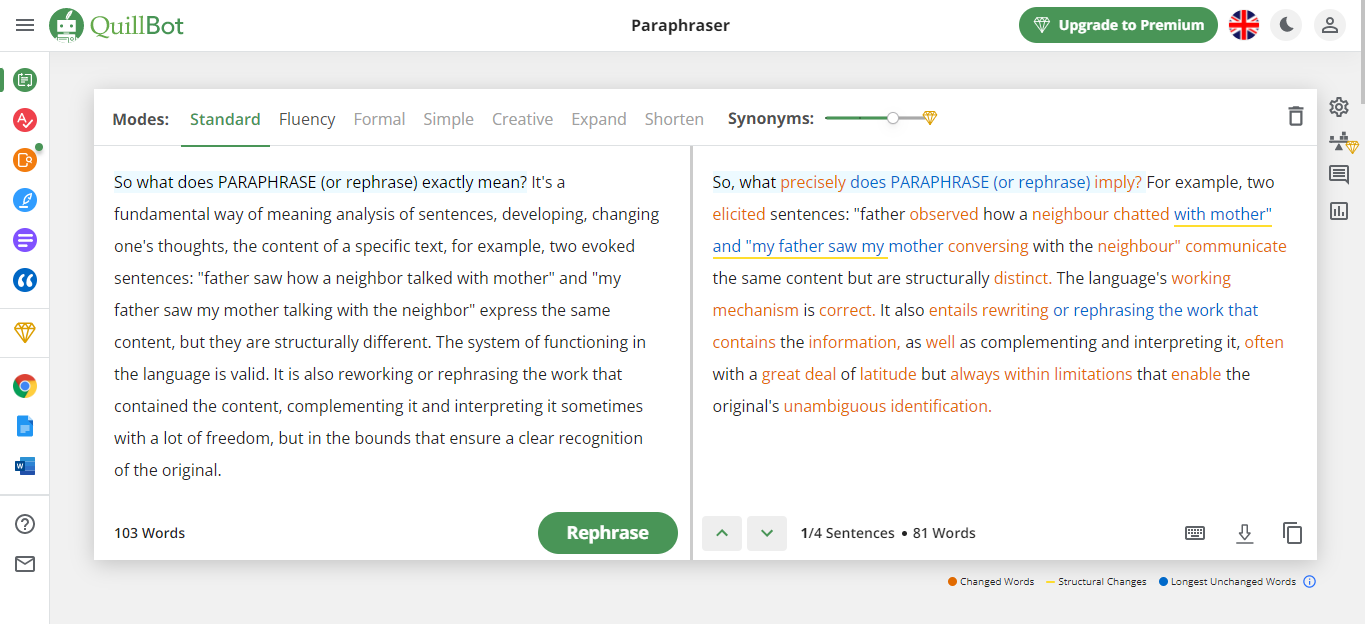Open the Grammar Checker sidebar icon
1365x624 pixels.
pos(25,120)
